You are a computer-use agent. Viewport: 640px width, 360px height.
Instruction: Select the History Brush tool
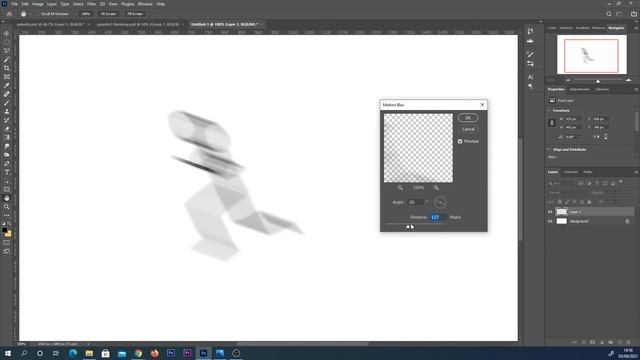tap(7, 120)
